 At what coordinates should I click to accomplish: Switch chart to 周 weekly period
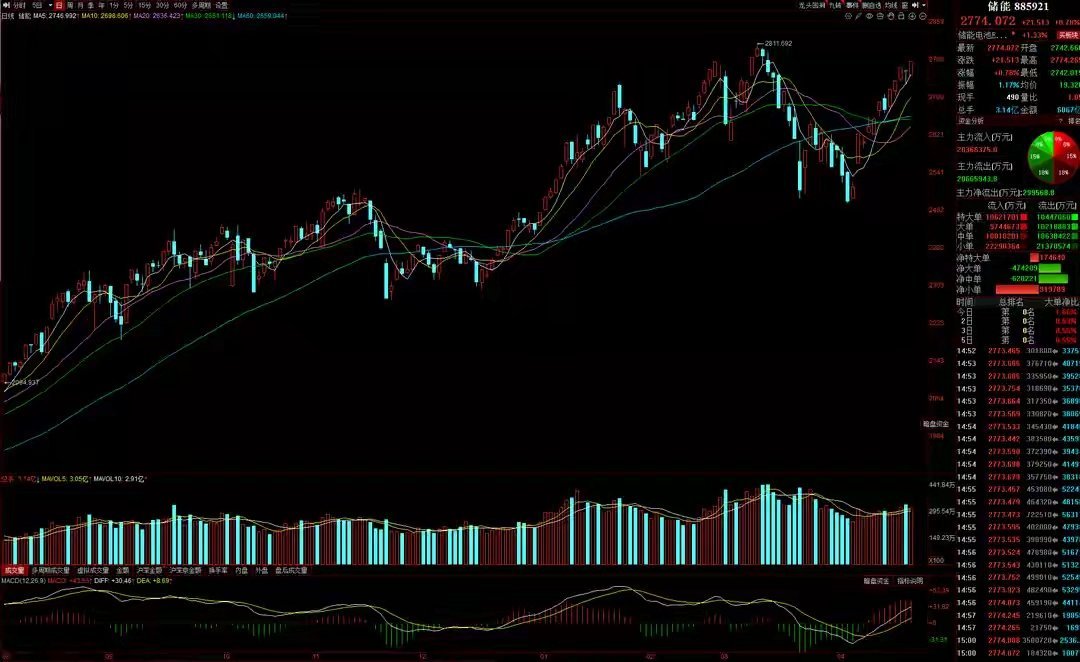pos(70,5)
